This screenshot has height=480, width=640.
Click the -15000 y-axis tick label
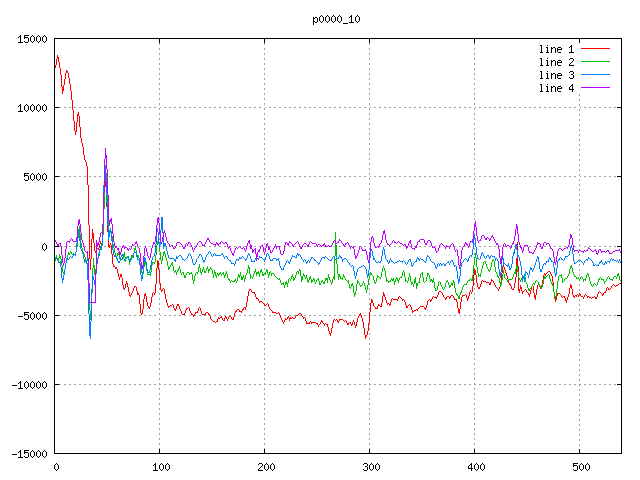click(x=29, y=453)
